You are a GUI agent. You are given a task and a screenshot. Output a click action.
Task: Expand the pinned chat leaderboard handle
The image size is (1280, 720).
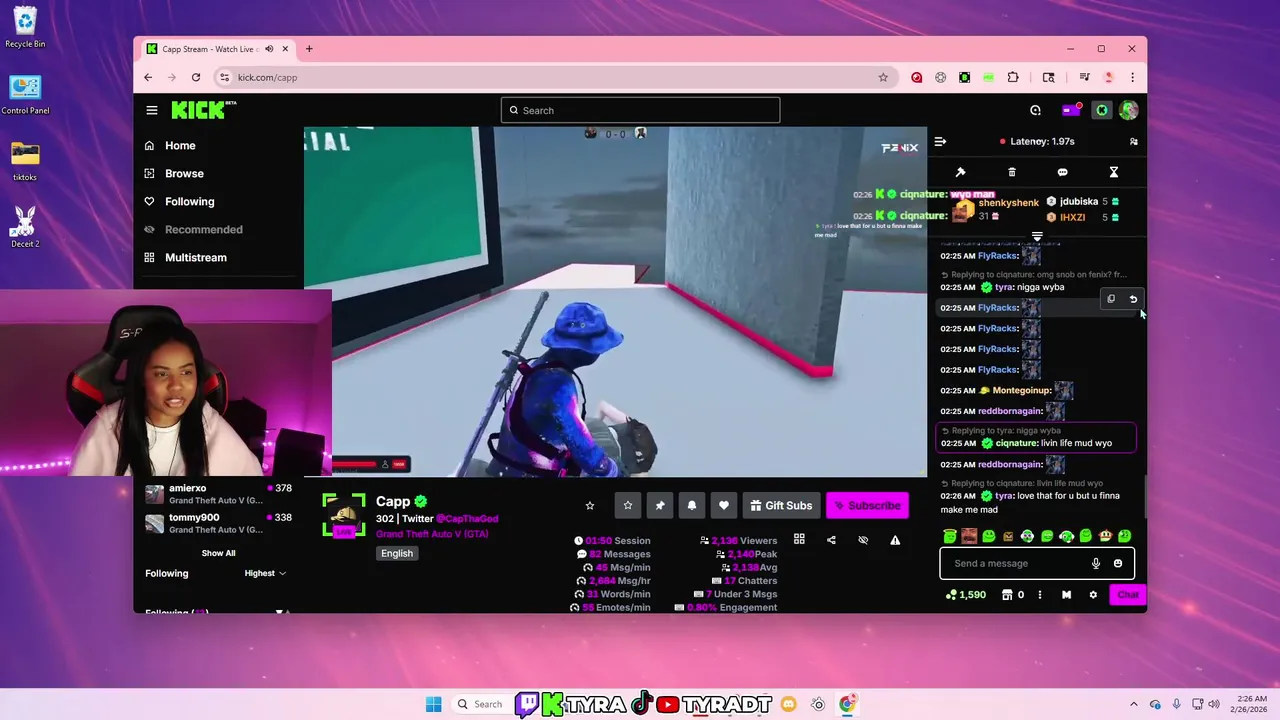(1037, 237)
